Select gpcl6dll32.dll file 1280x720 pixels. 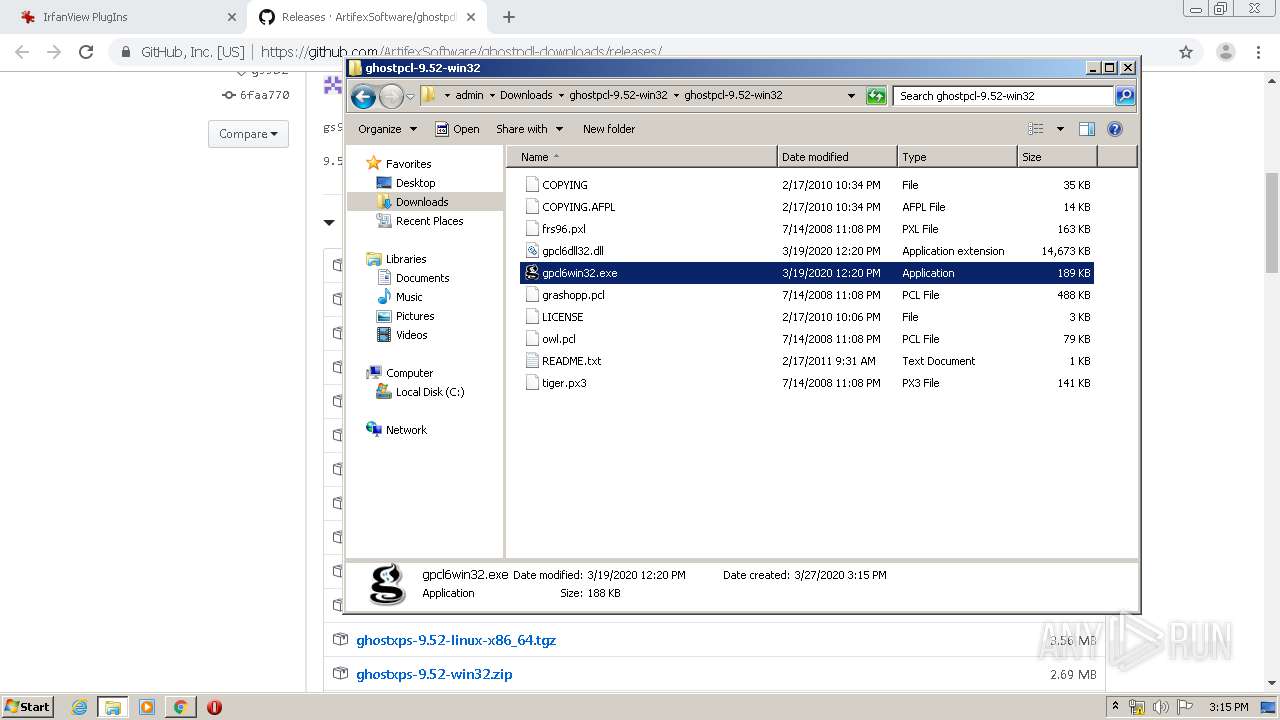(807, 251)
